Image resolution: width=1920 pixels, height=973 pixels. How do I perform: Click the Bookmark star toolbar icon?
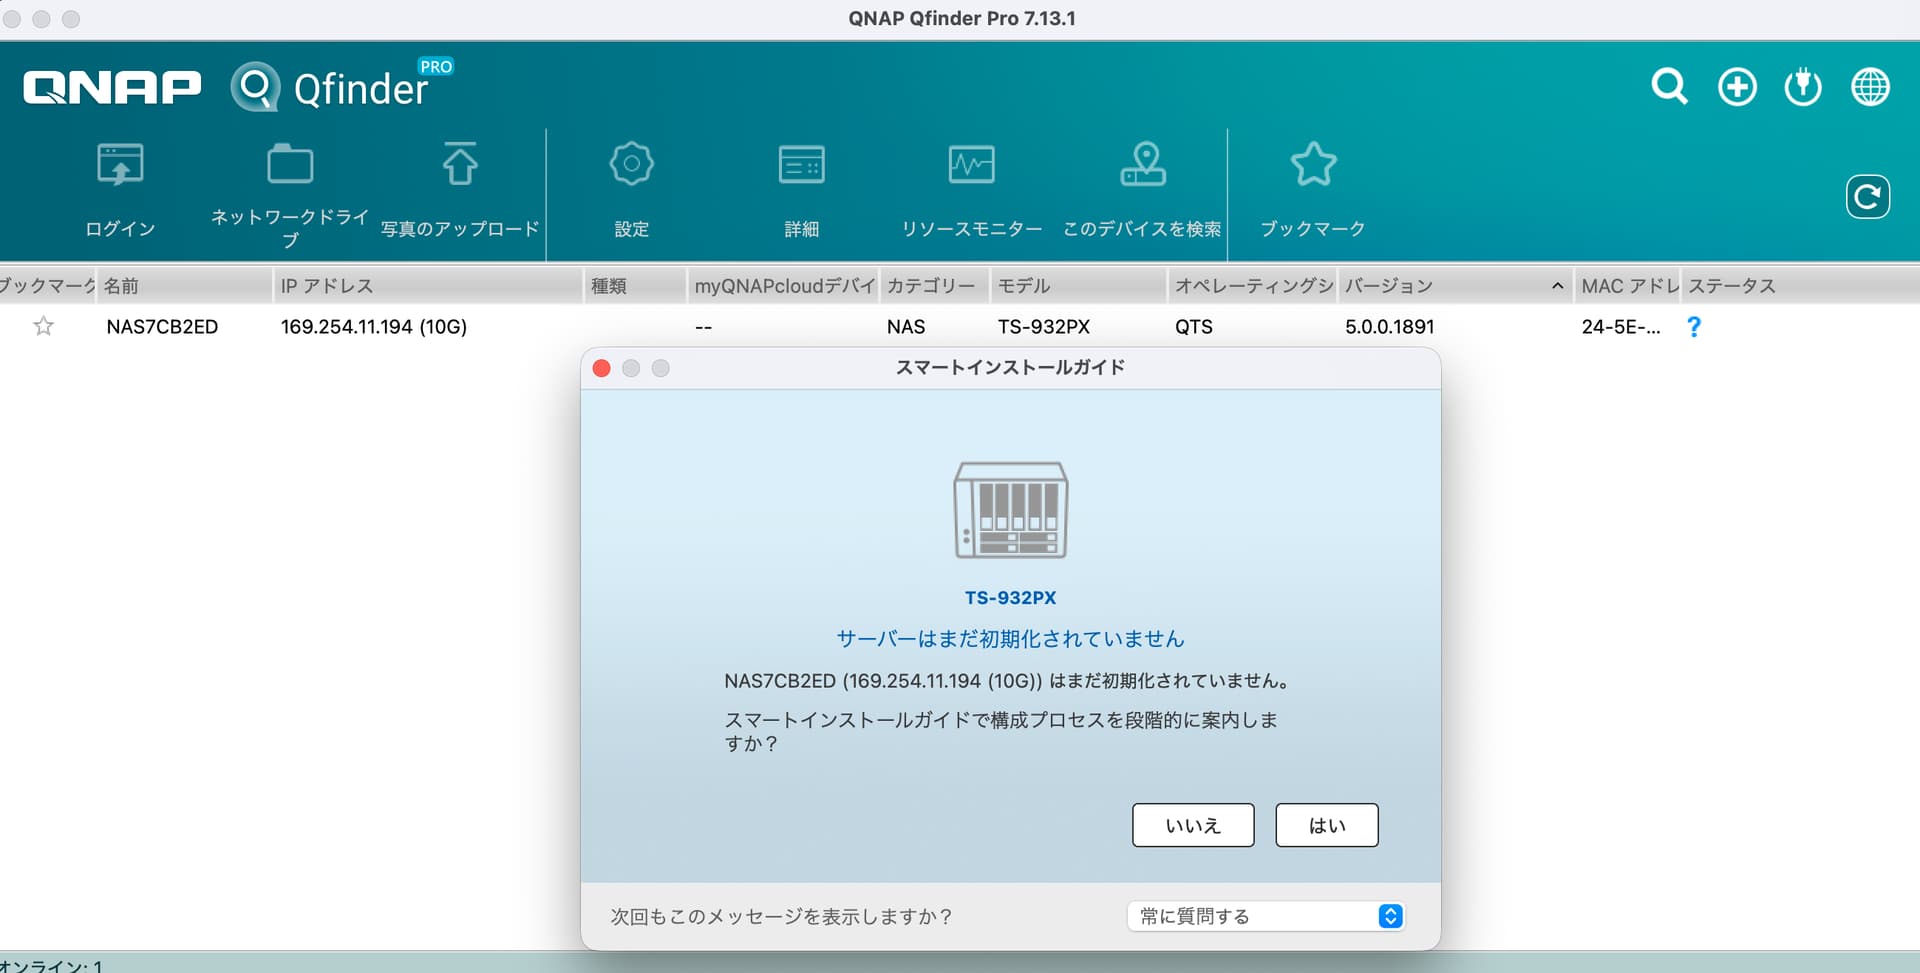(x=1312, y=164)
